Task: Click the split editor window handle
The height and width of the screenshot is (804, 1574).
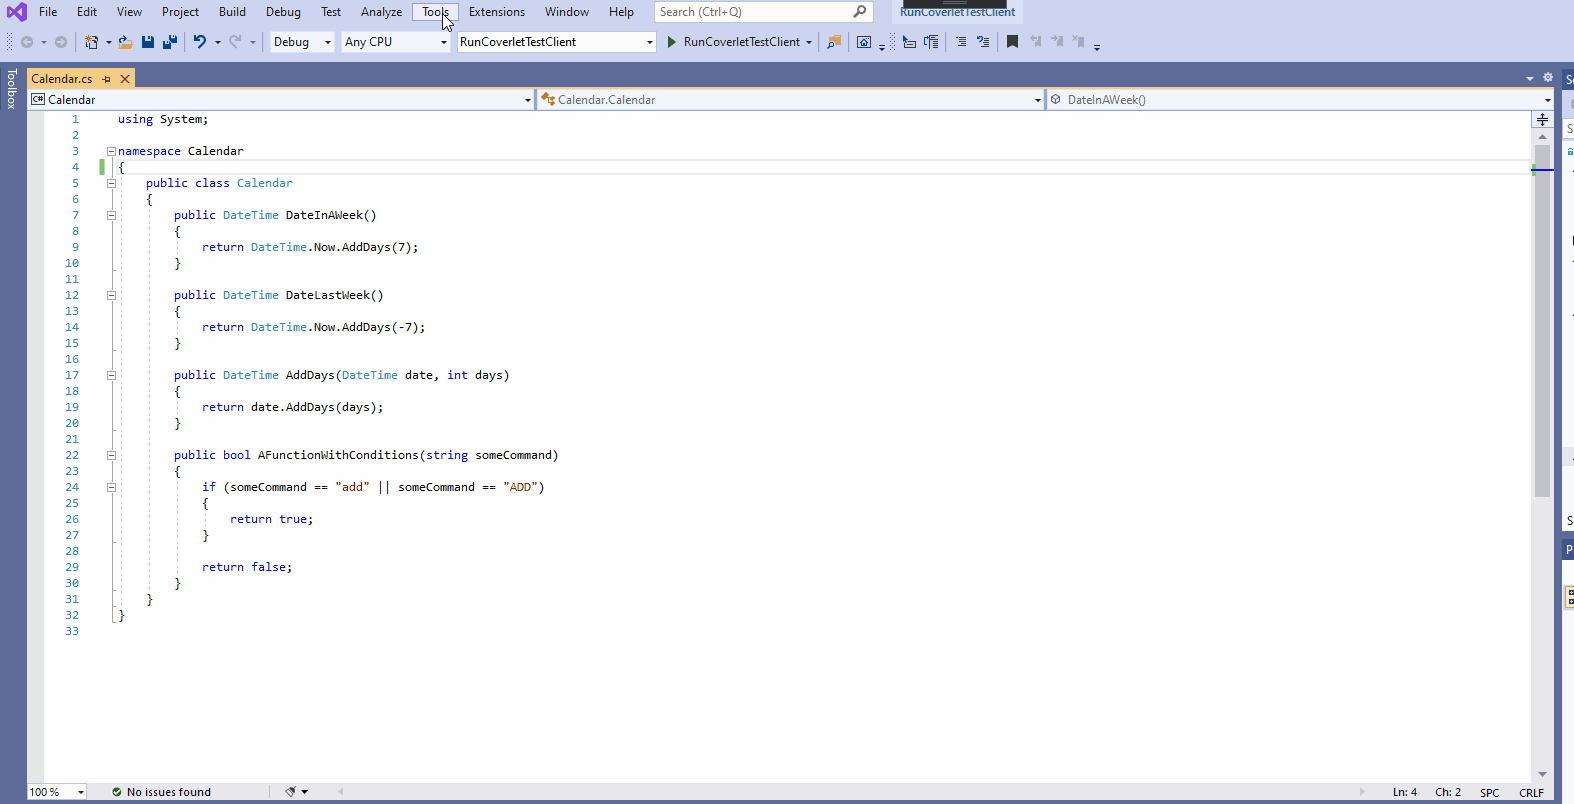Action: tap(1542, 119)
